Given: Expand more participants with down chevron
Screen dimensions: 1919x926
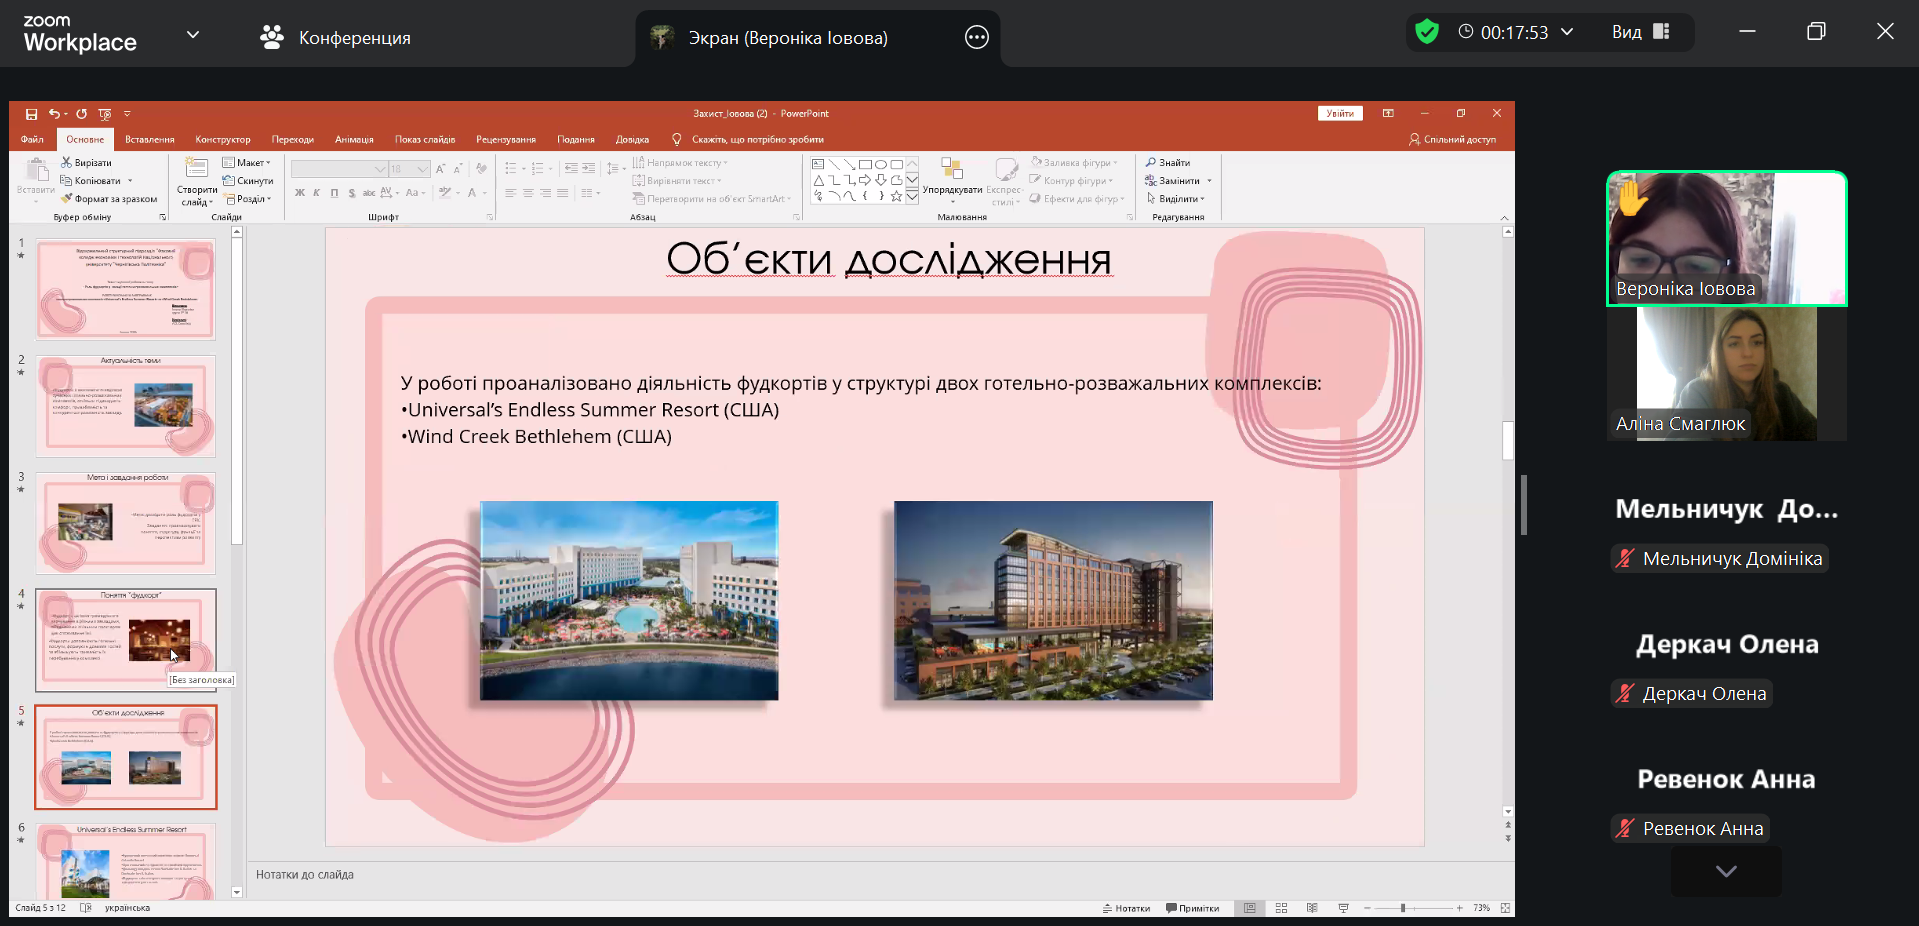Looking at the screenshot, I should coord(1725,871).
